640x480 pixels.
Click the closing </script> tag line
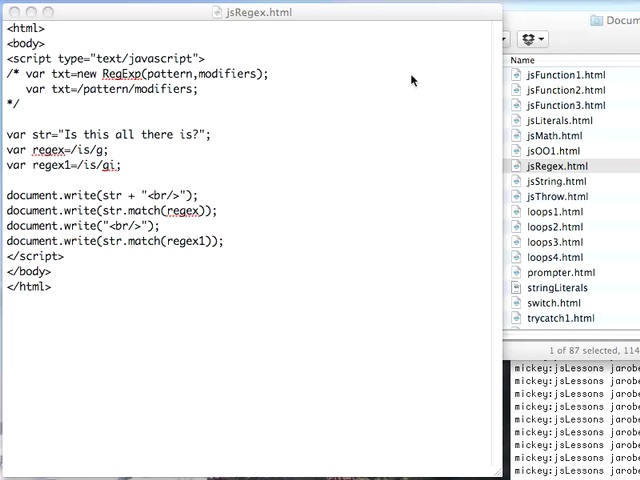[x=35, y=256]
